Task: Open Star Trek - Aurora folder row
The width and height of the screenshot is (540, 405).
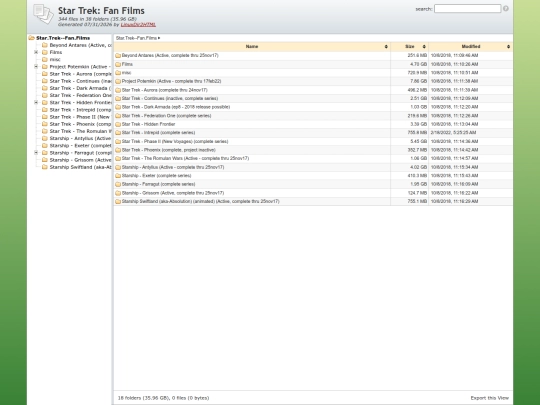Action: [165, 90]
